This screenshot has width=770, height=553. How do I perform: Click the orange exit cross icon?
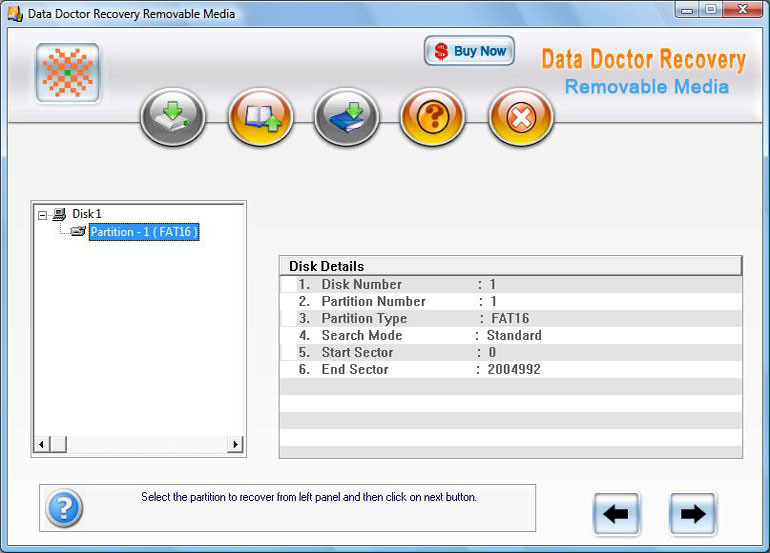pos(521,117)
